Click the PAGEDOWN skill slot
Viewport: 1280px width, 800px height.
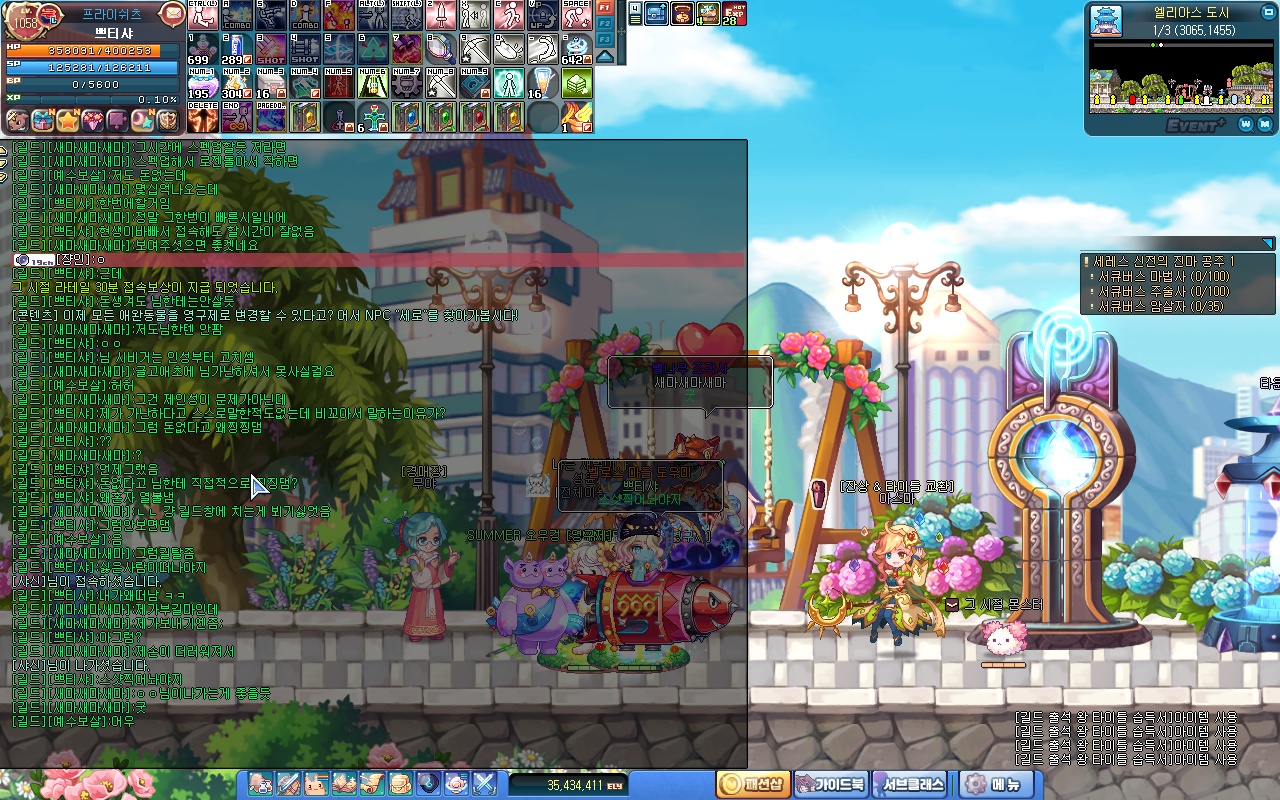point(271,117)
